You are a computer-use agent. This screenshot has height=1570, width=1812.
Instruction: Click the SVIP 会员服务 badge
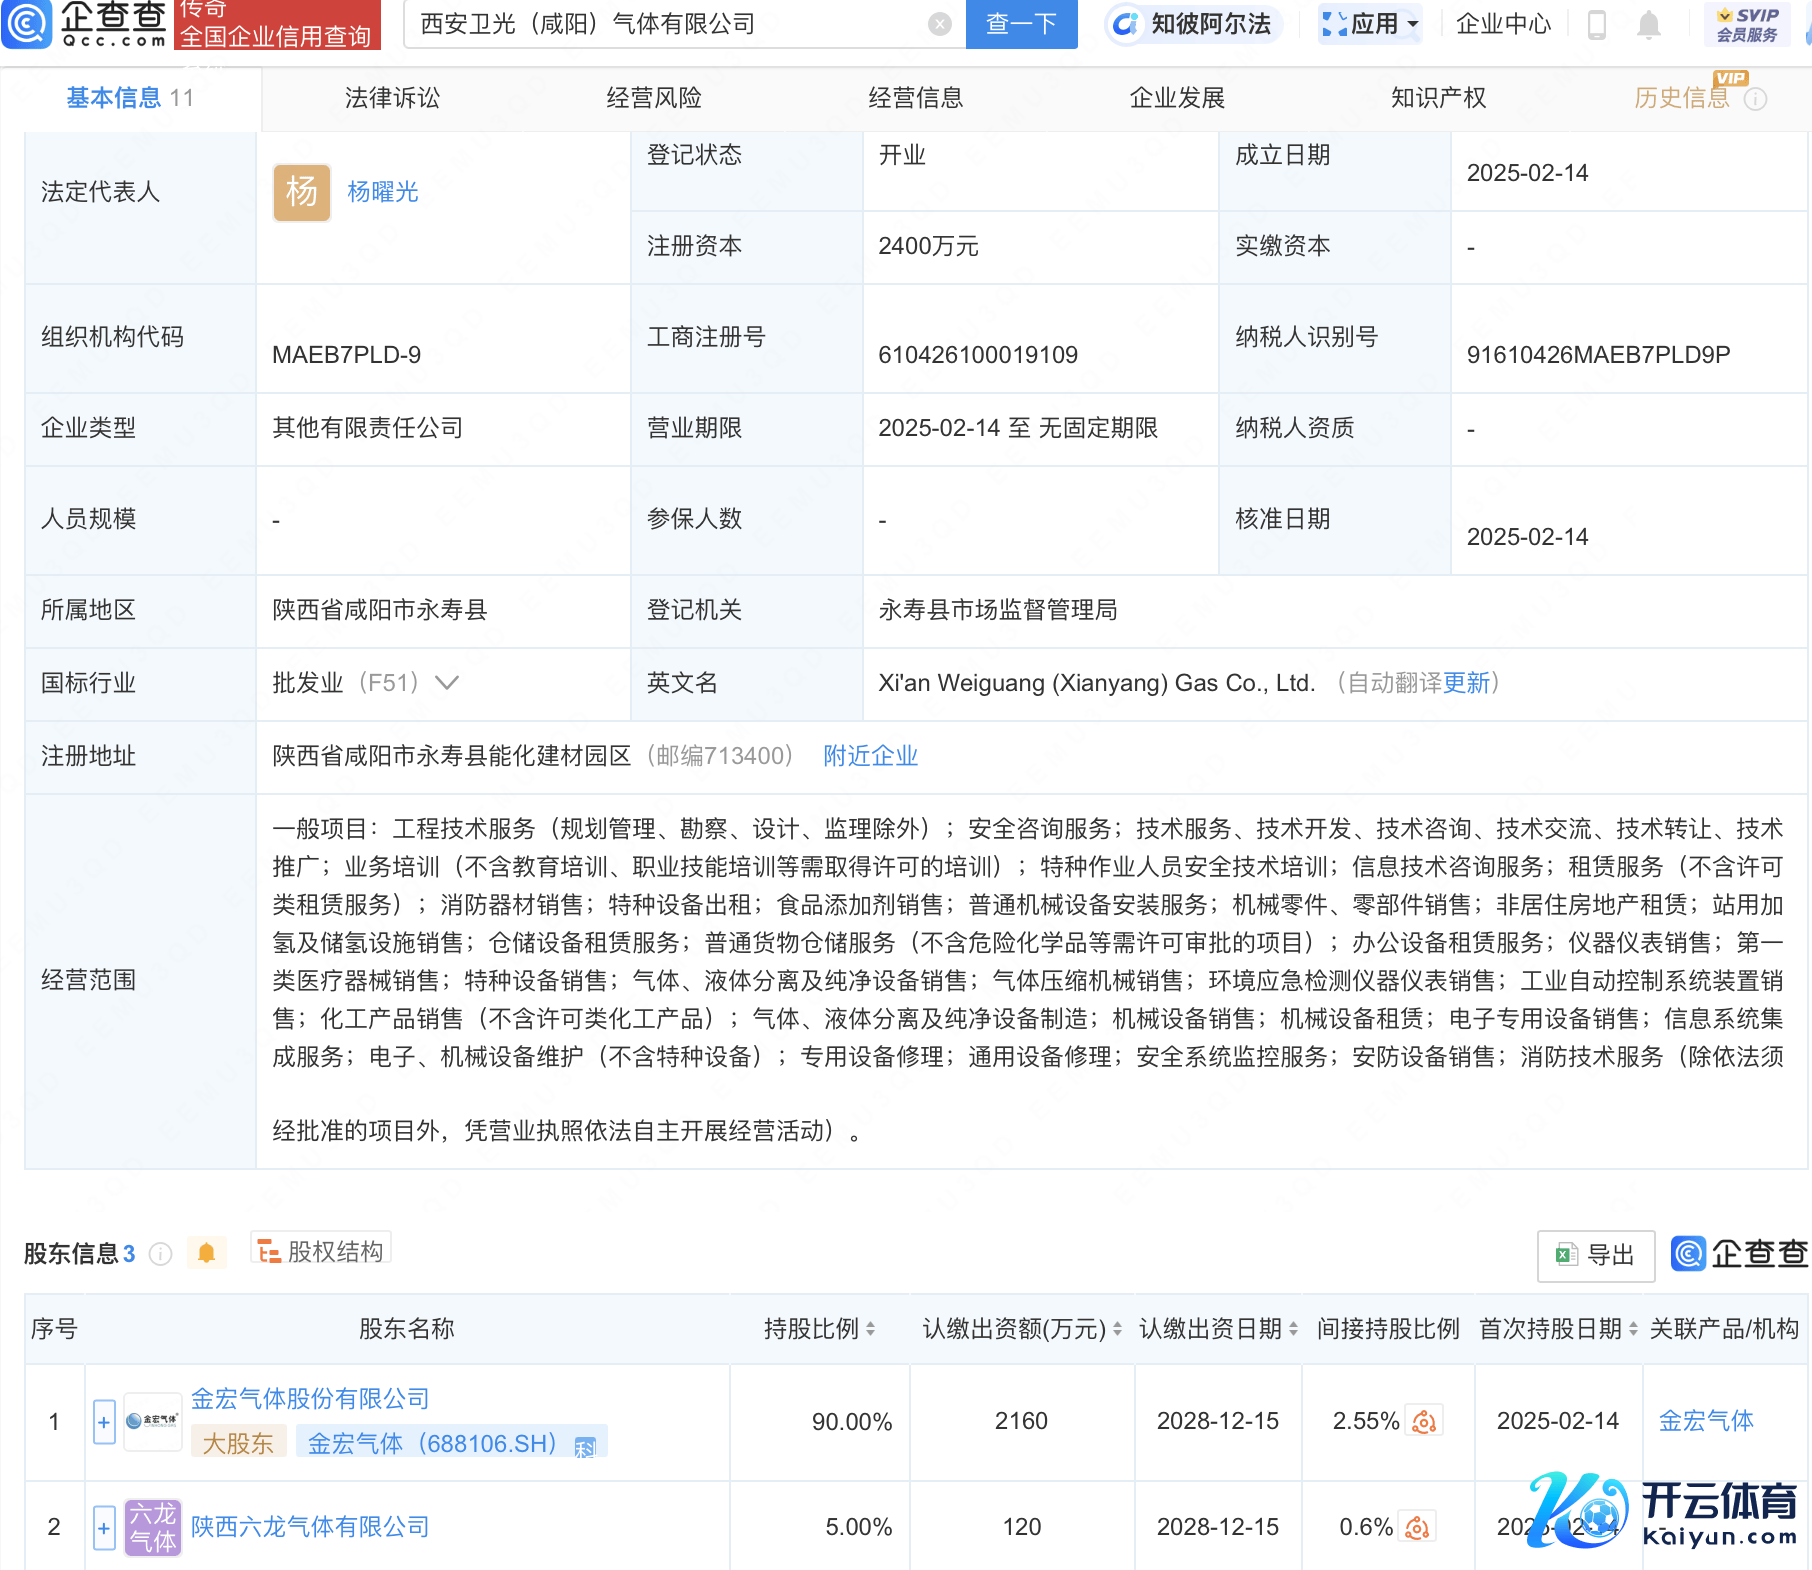pyautogui.click(x=1746, y=24)
